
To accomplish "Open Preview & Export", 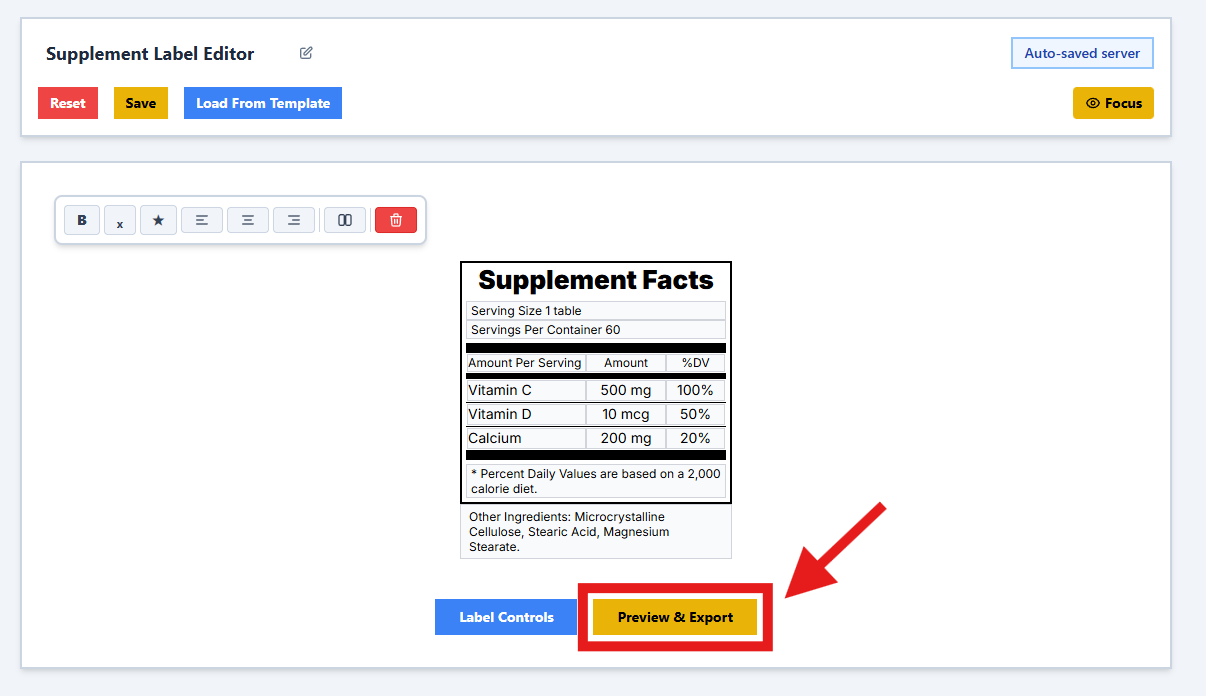I will 675,617.
